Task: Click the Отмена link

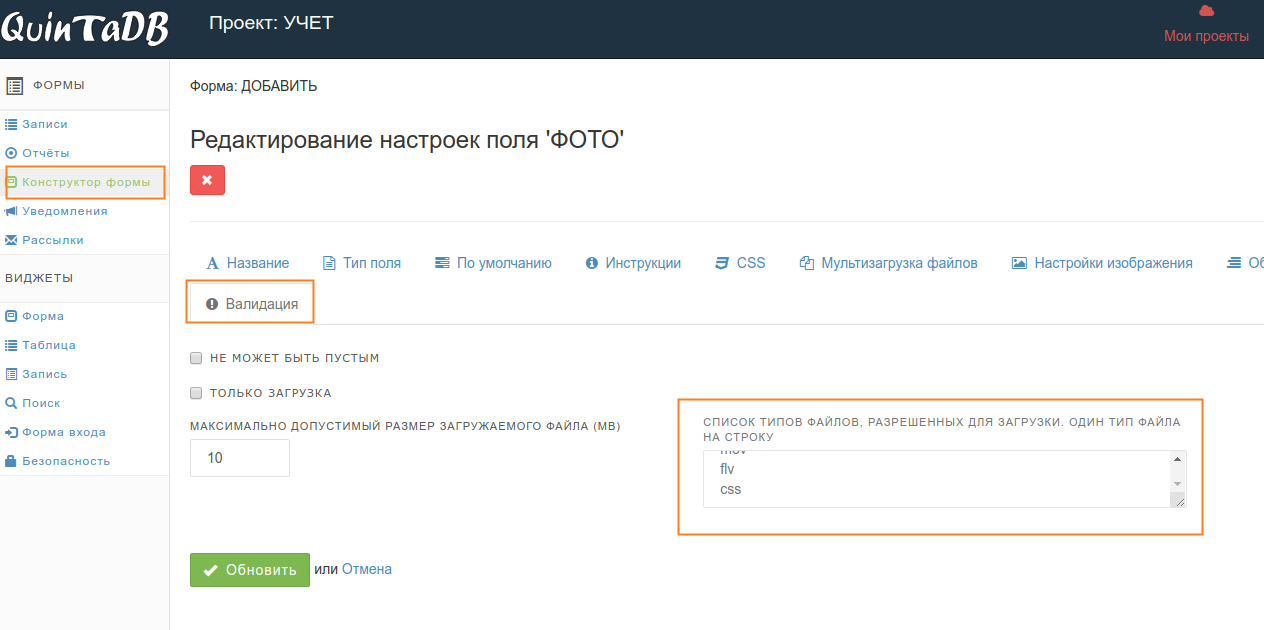Action: [367, 569]
